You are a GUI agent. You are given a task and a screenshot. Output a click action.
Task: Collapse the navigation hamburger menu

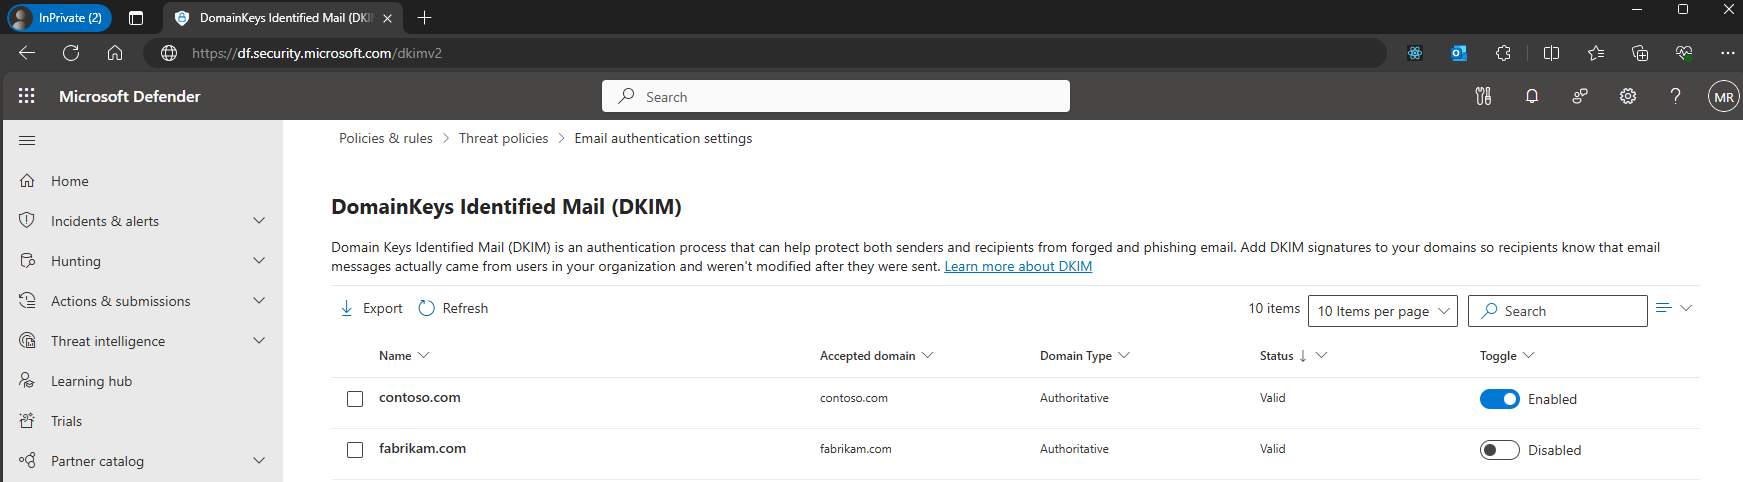tap(27, 140)
